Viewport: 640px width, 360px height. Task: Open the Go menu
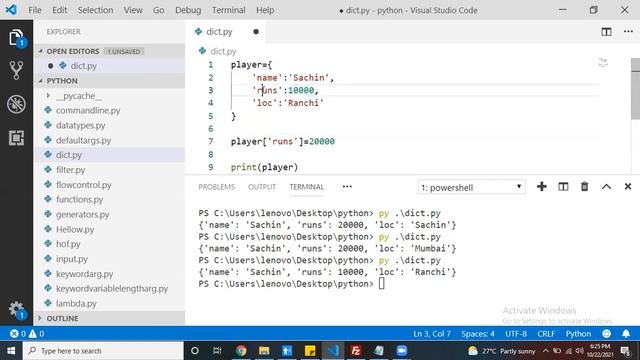tap(158, 10)
